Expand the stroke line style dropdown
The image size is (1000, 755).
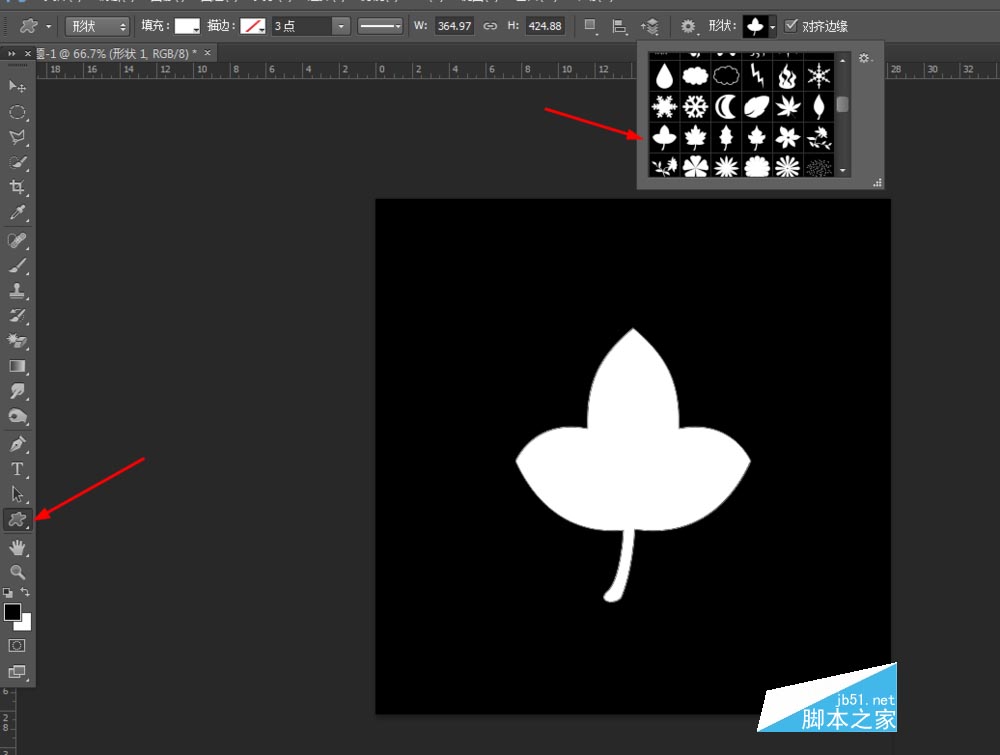(380, 26)
